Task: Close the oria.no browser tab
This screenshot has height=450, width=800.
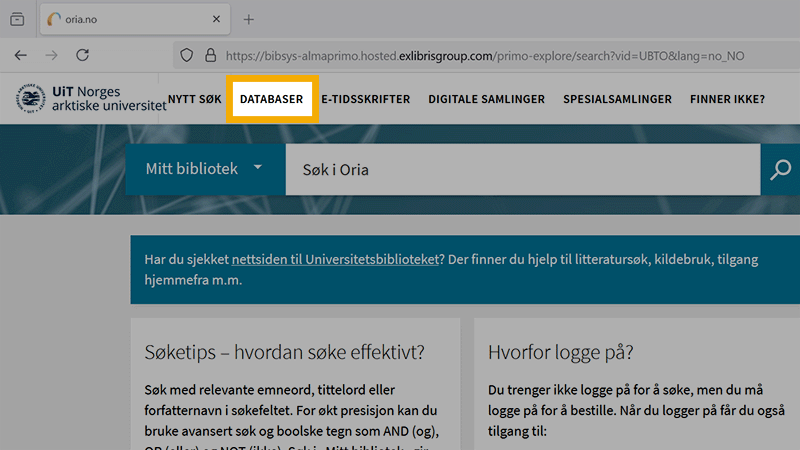Action: (215, 20)
